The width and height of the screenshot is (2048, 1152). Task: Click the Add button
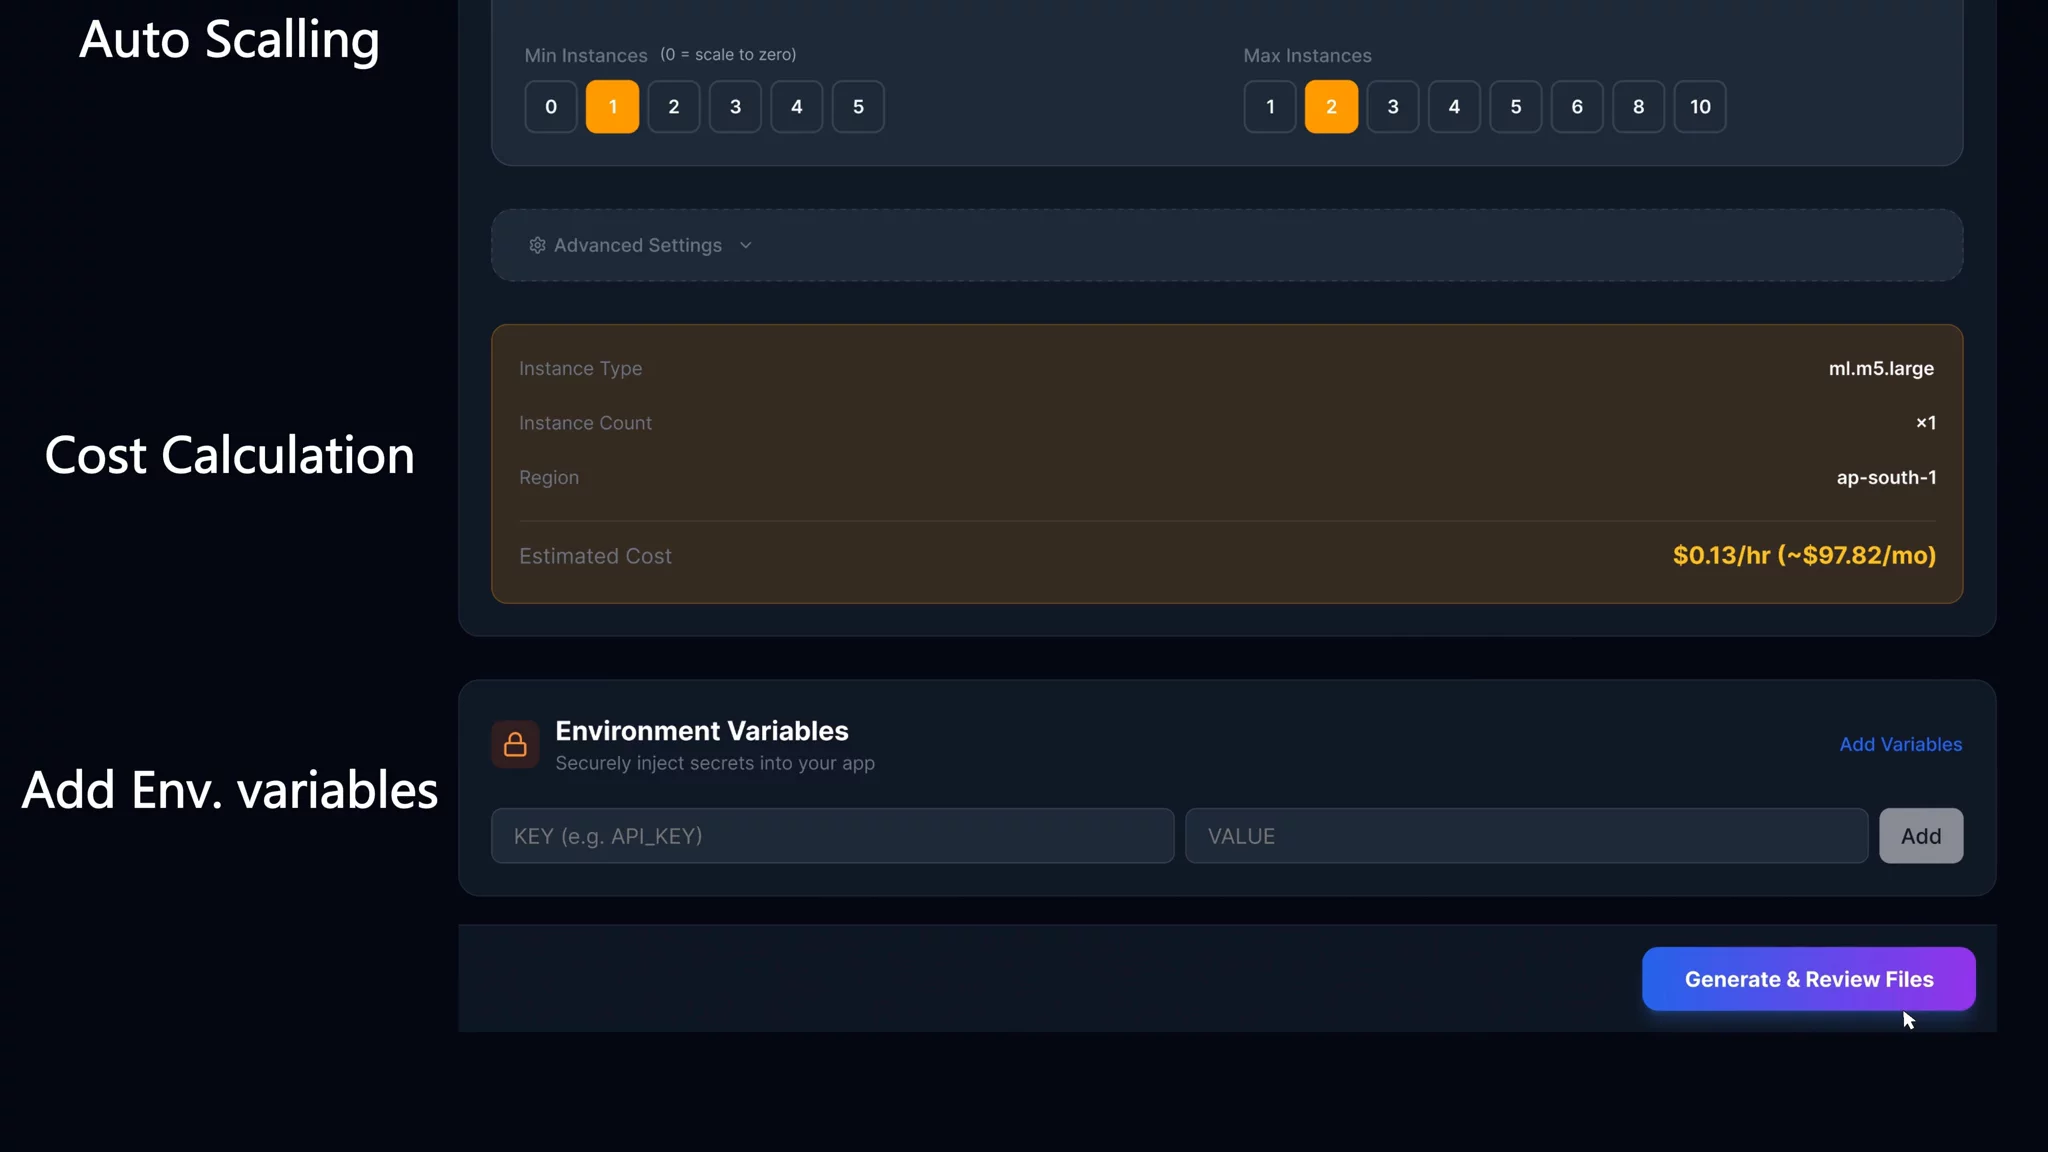[1921, 836]
